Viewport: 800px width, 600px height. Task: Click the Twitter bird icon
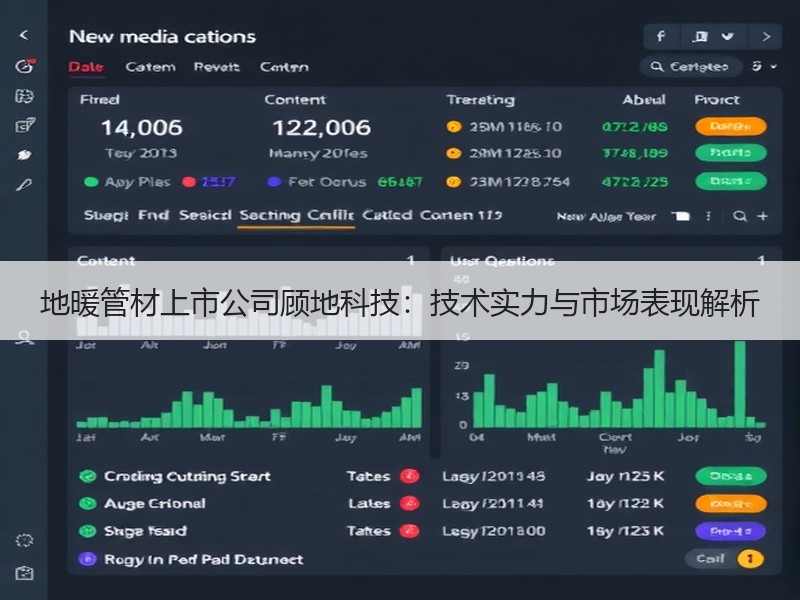pos(728,36)
